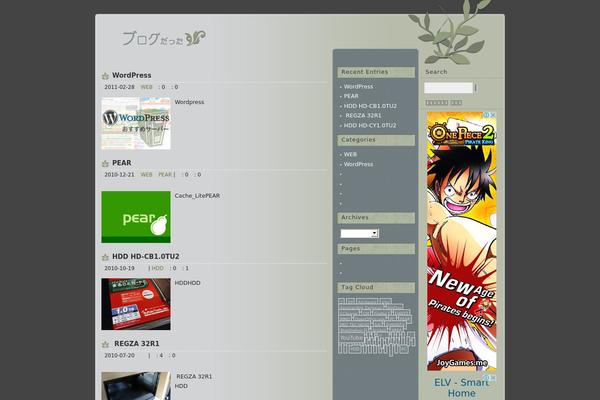600x400 pixels.
Task: Click the Categories heading
Action: [358, 140]
